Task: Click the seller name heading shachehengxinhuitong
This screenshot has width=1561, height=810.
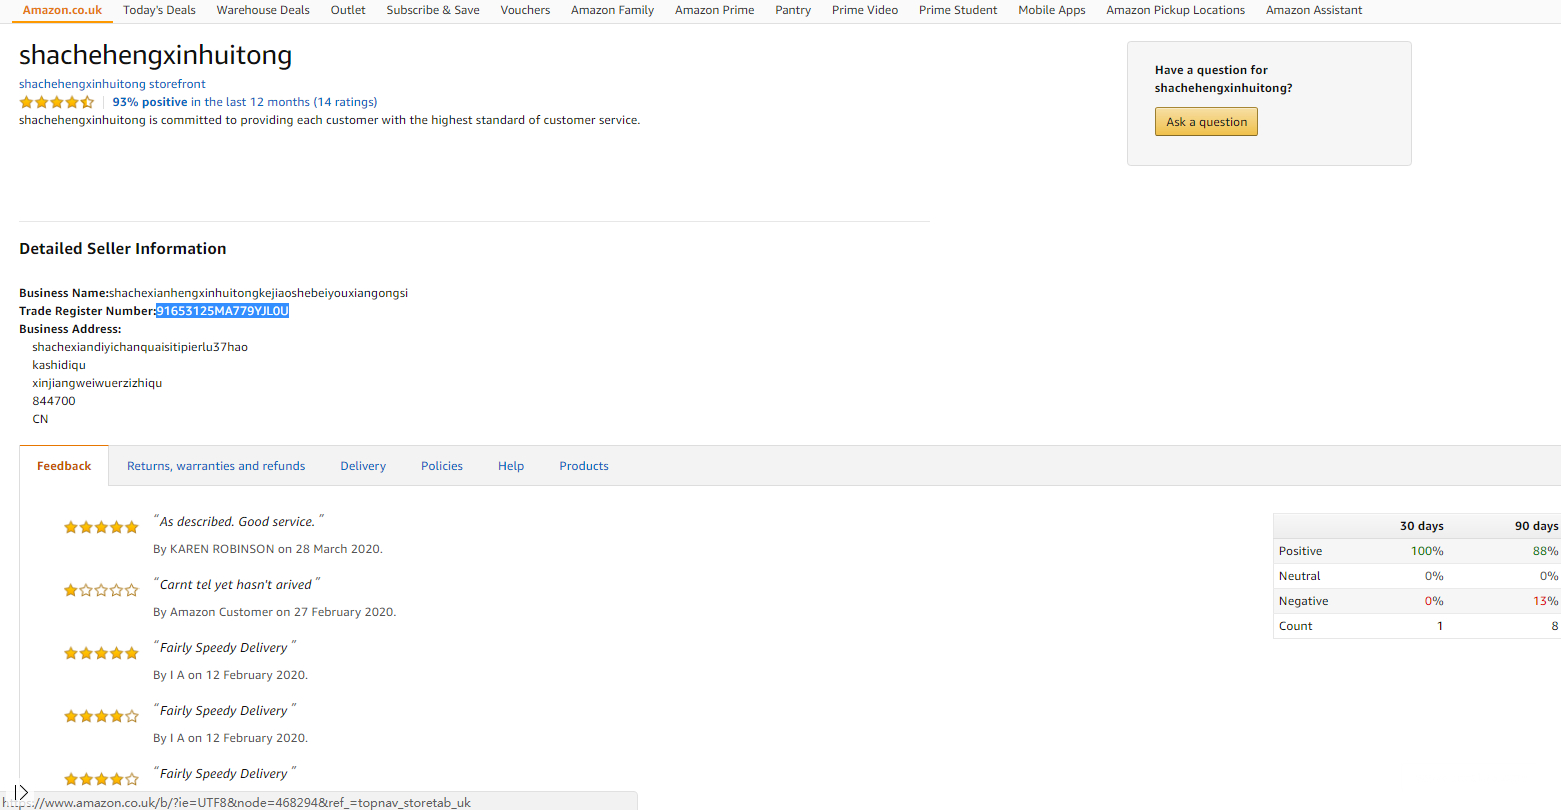Action: pos(155,54)
